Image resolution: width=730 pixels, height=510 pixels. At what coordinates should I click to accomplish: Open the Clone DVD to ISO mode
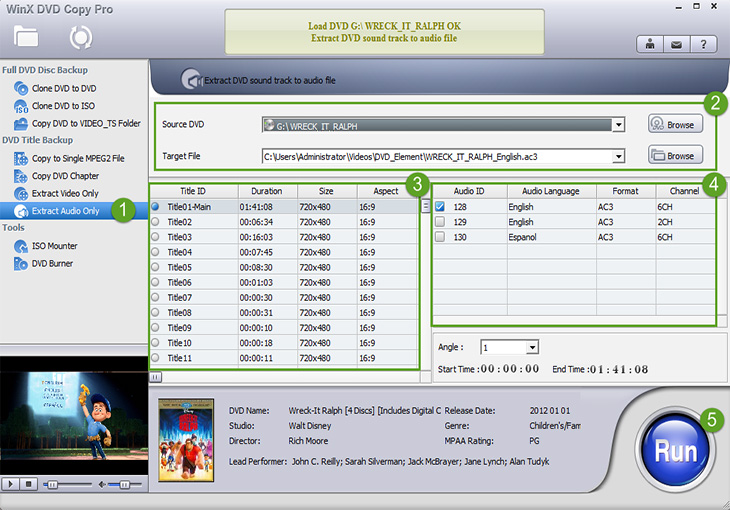coord(63,106)
